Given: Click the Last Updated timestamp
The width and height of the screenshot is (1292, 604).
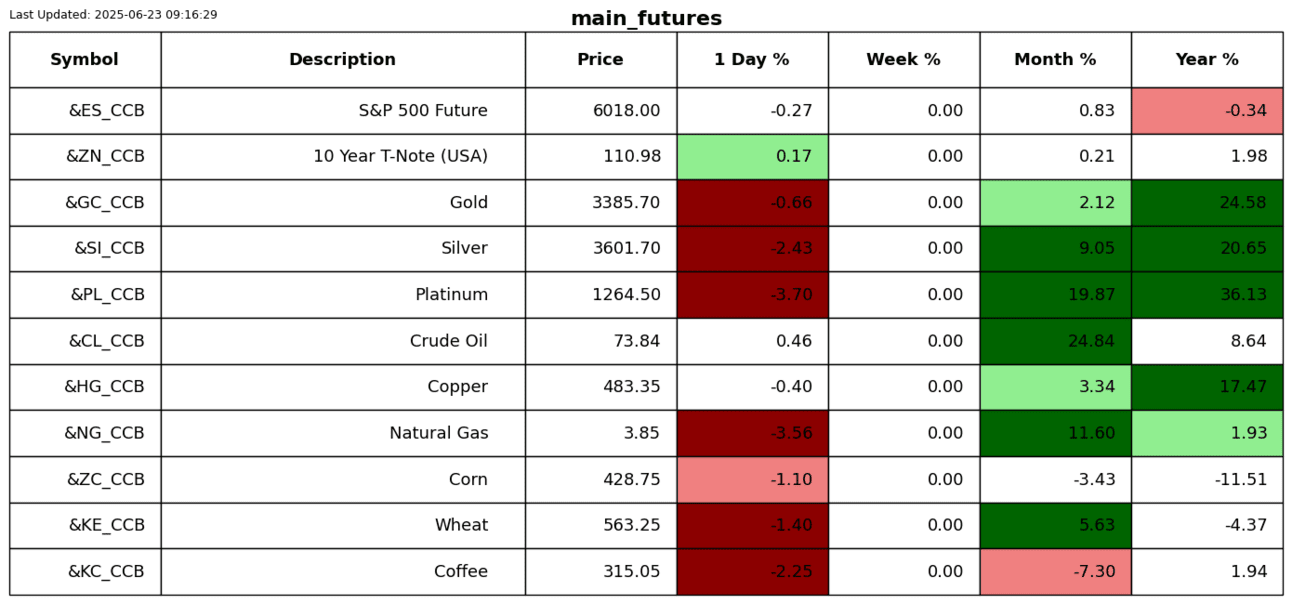Looking at the screenshot, I should pos(113,15).
